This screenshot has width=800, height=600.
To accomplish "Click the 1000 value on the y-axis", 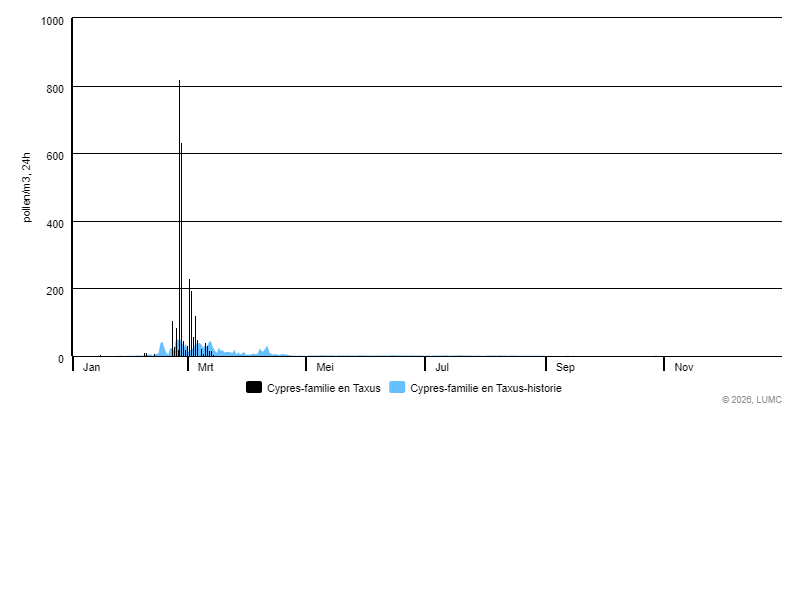I will [53, 21].
